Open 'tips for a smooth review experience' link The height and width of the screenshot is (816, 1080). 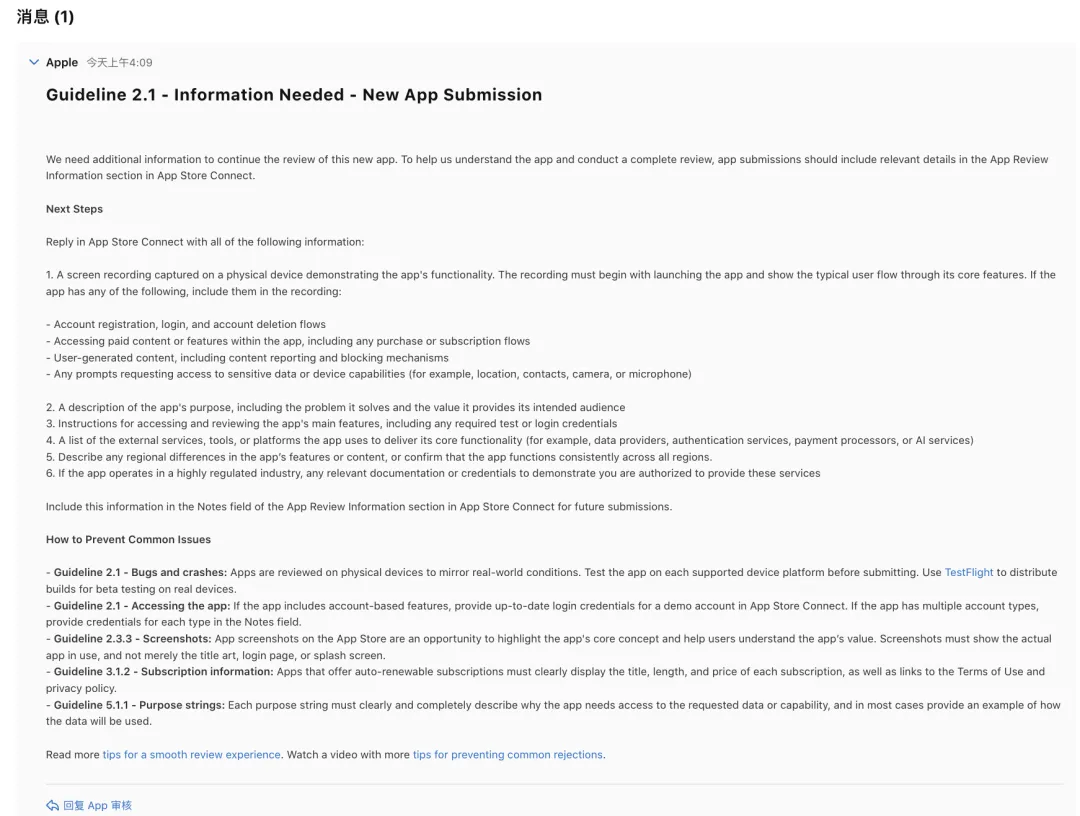[191, 754]
